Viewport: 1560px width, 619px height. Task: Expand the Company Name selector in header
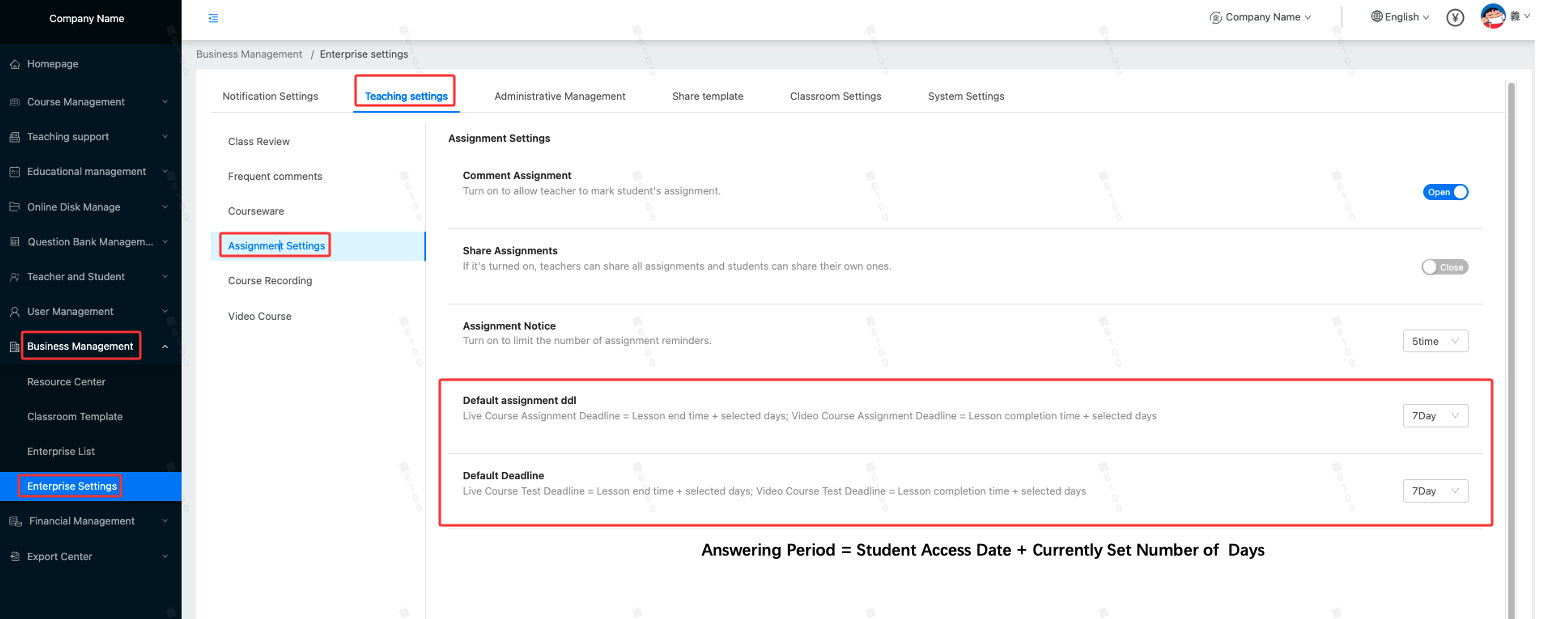[1261, 17]
